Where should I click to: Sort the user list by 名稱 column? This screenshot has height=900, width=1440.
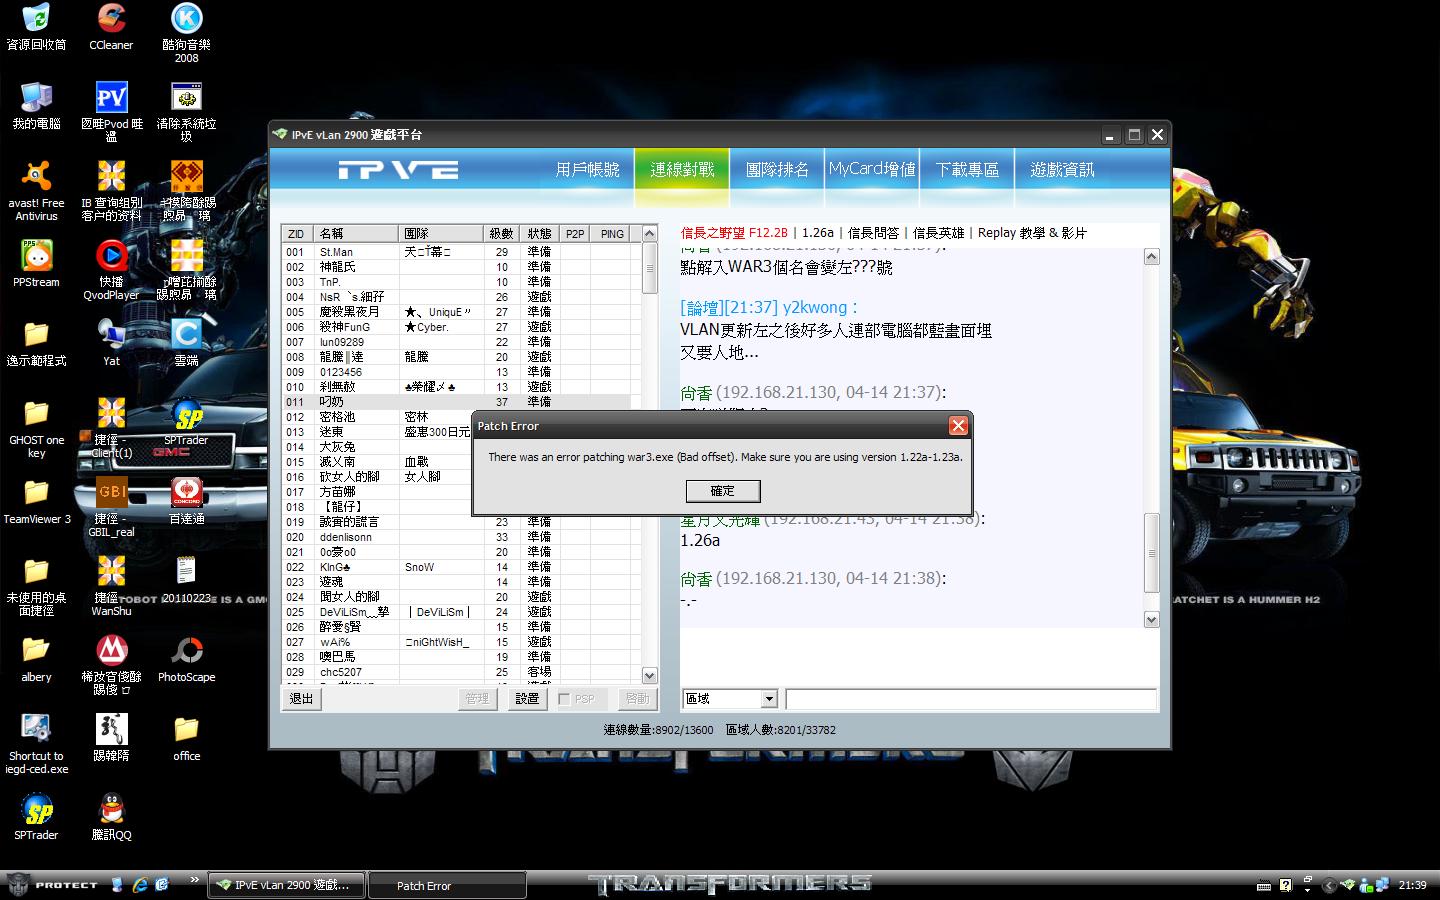(x=357, y=234)
